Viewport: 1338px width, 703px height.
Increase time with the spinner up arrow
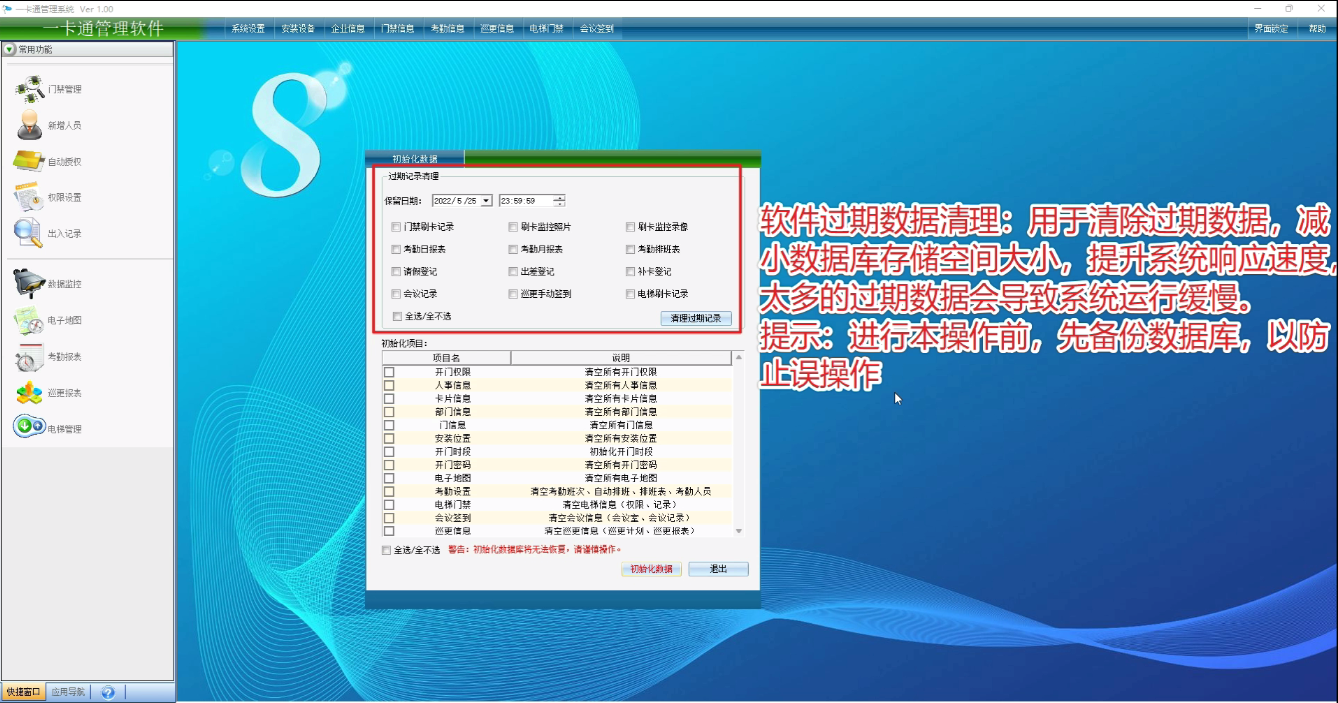click(560, 198)
